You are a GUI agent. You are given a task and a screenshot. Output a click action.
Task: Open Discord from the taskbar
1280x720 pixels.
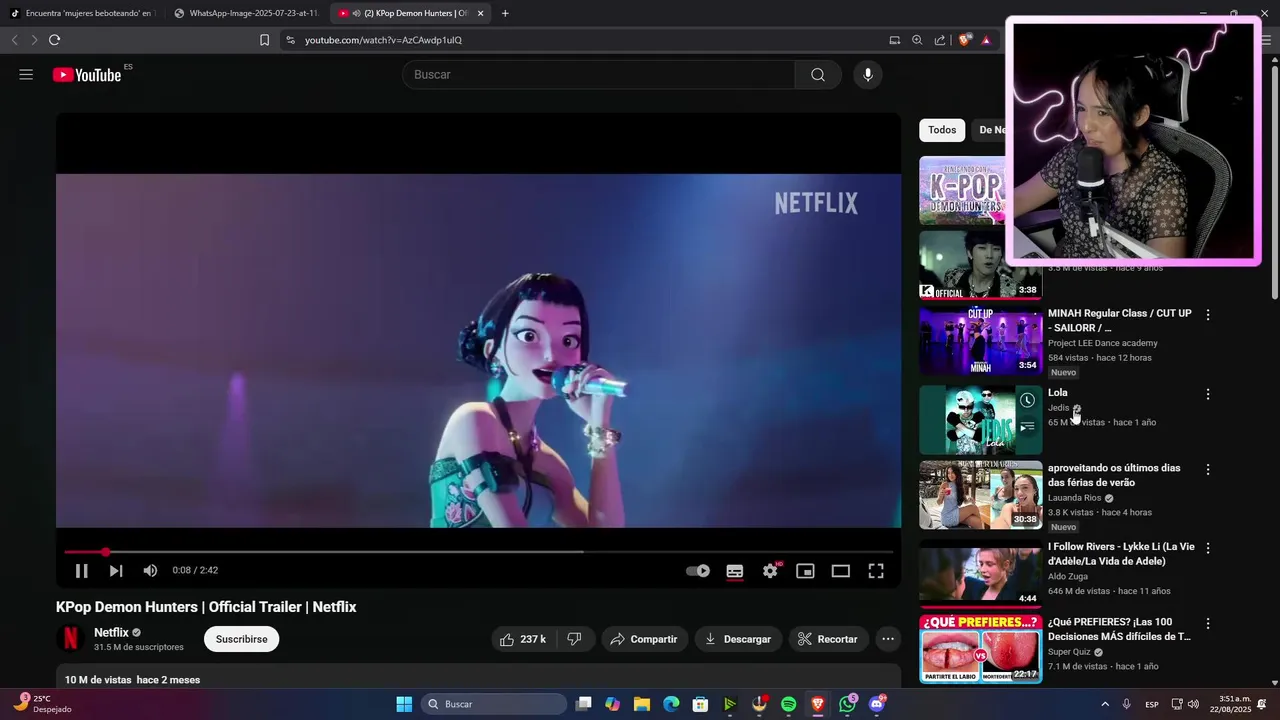point(877,704)
